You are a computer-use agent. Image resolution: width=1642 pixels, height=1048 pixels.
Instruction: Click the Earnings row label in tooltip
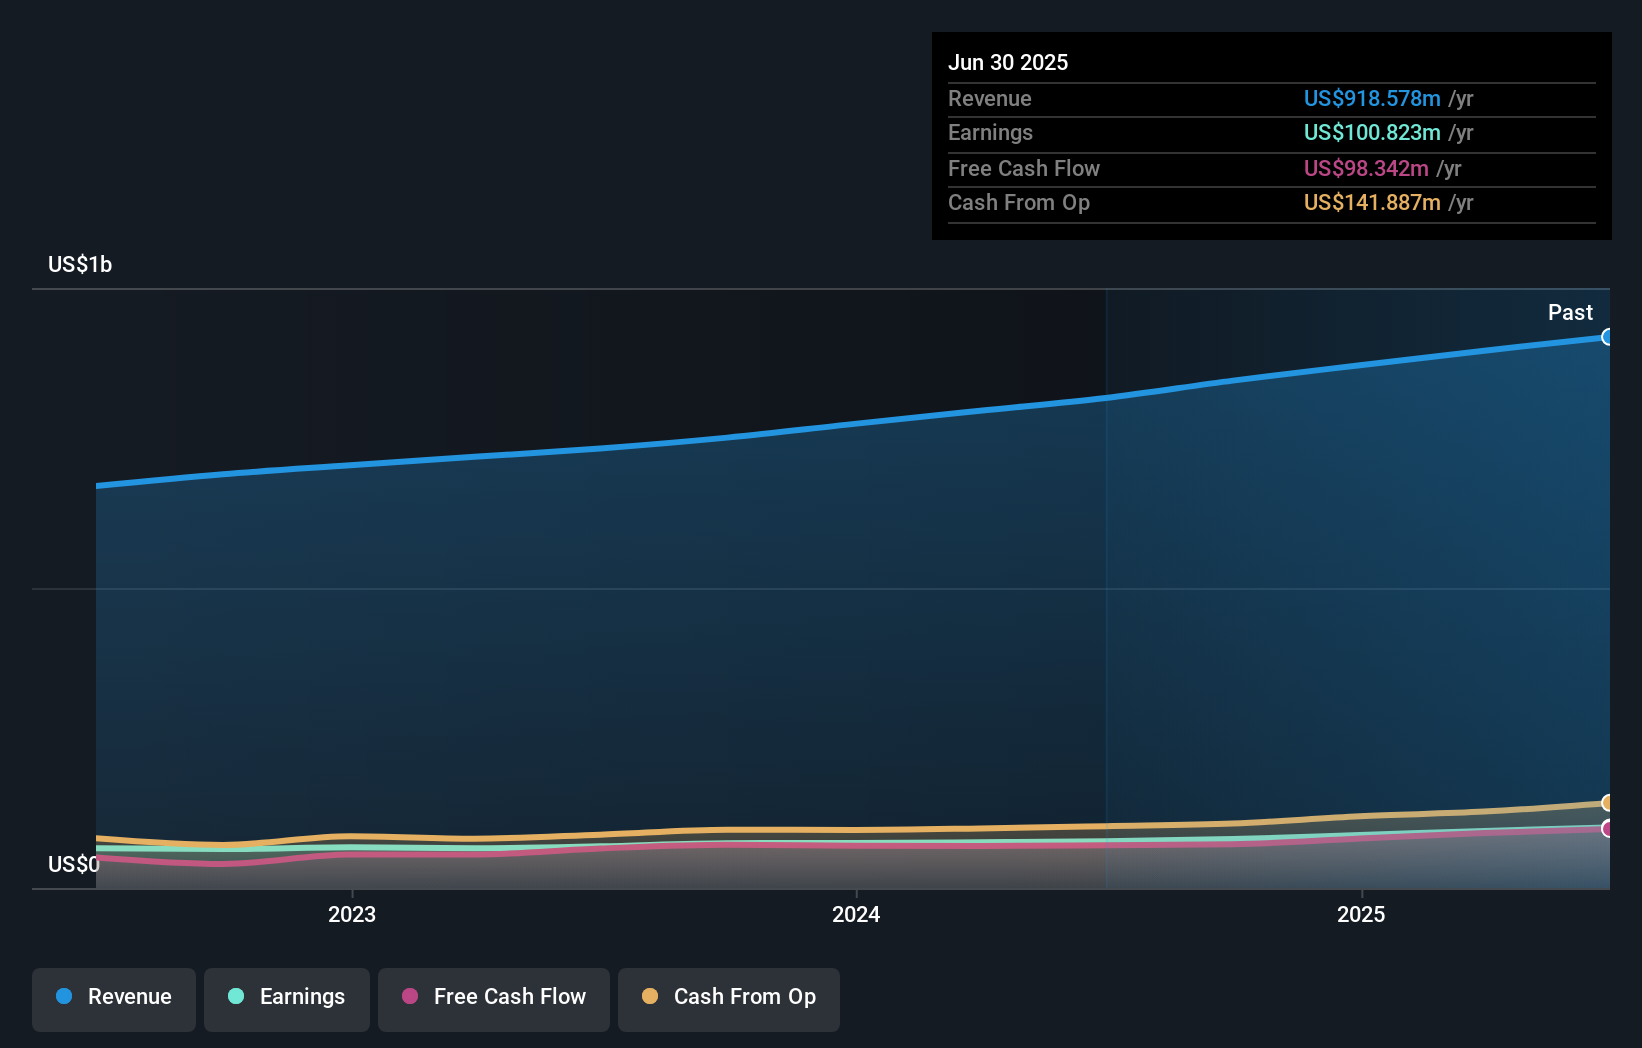click(990, 132)
